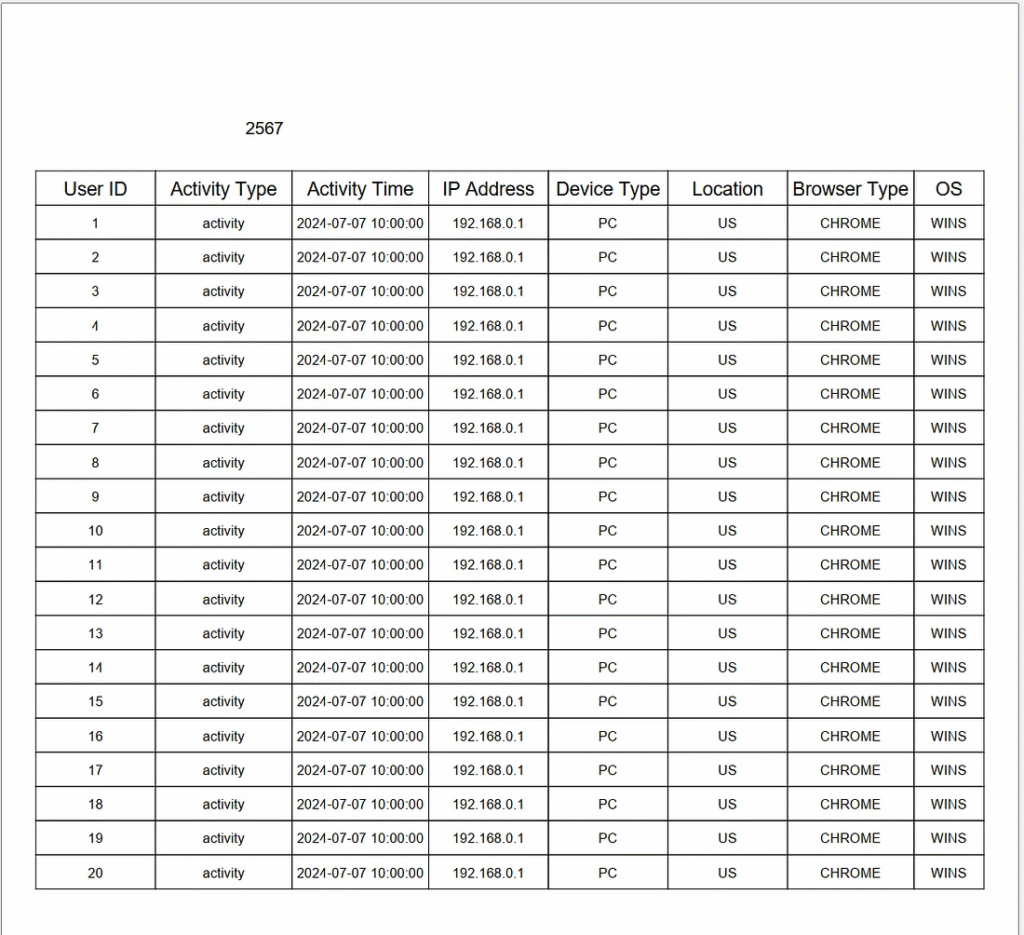The height and width of the screenshot is (935, 1024).
Task: Click User ID cell 1
Action: (95, 223)
